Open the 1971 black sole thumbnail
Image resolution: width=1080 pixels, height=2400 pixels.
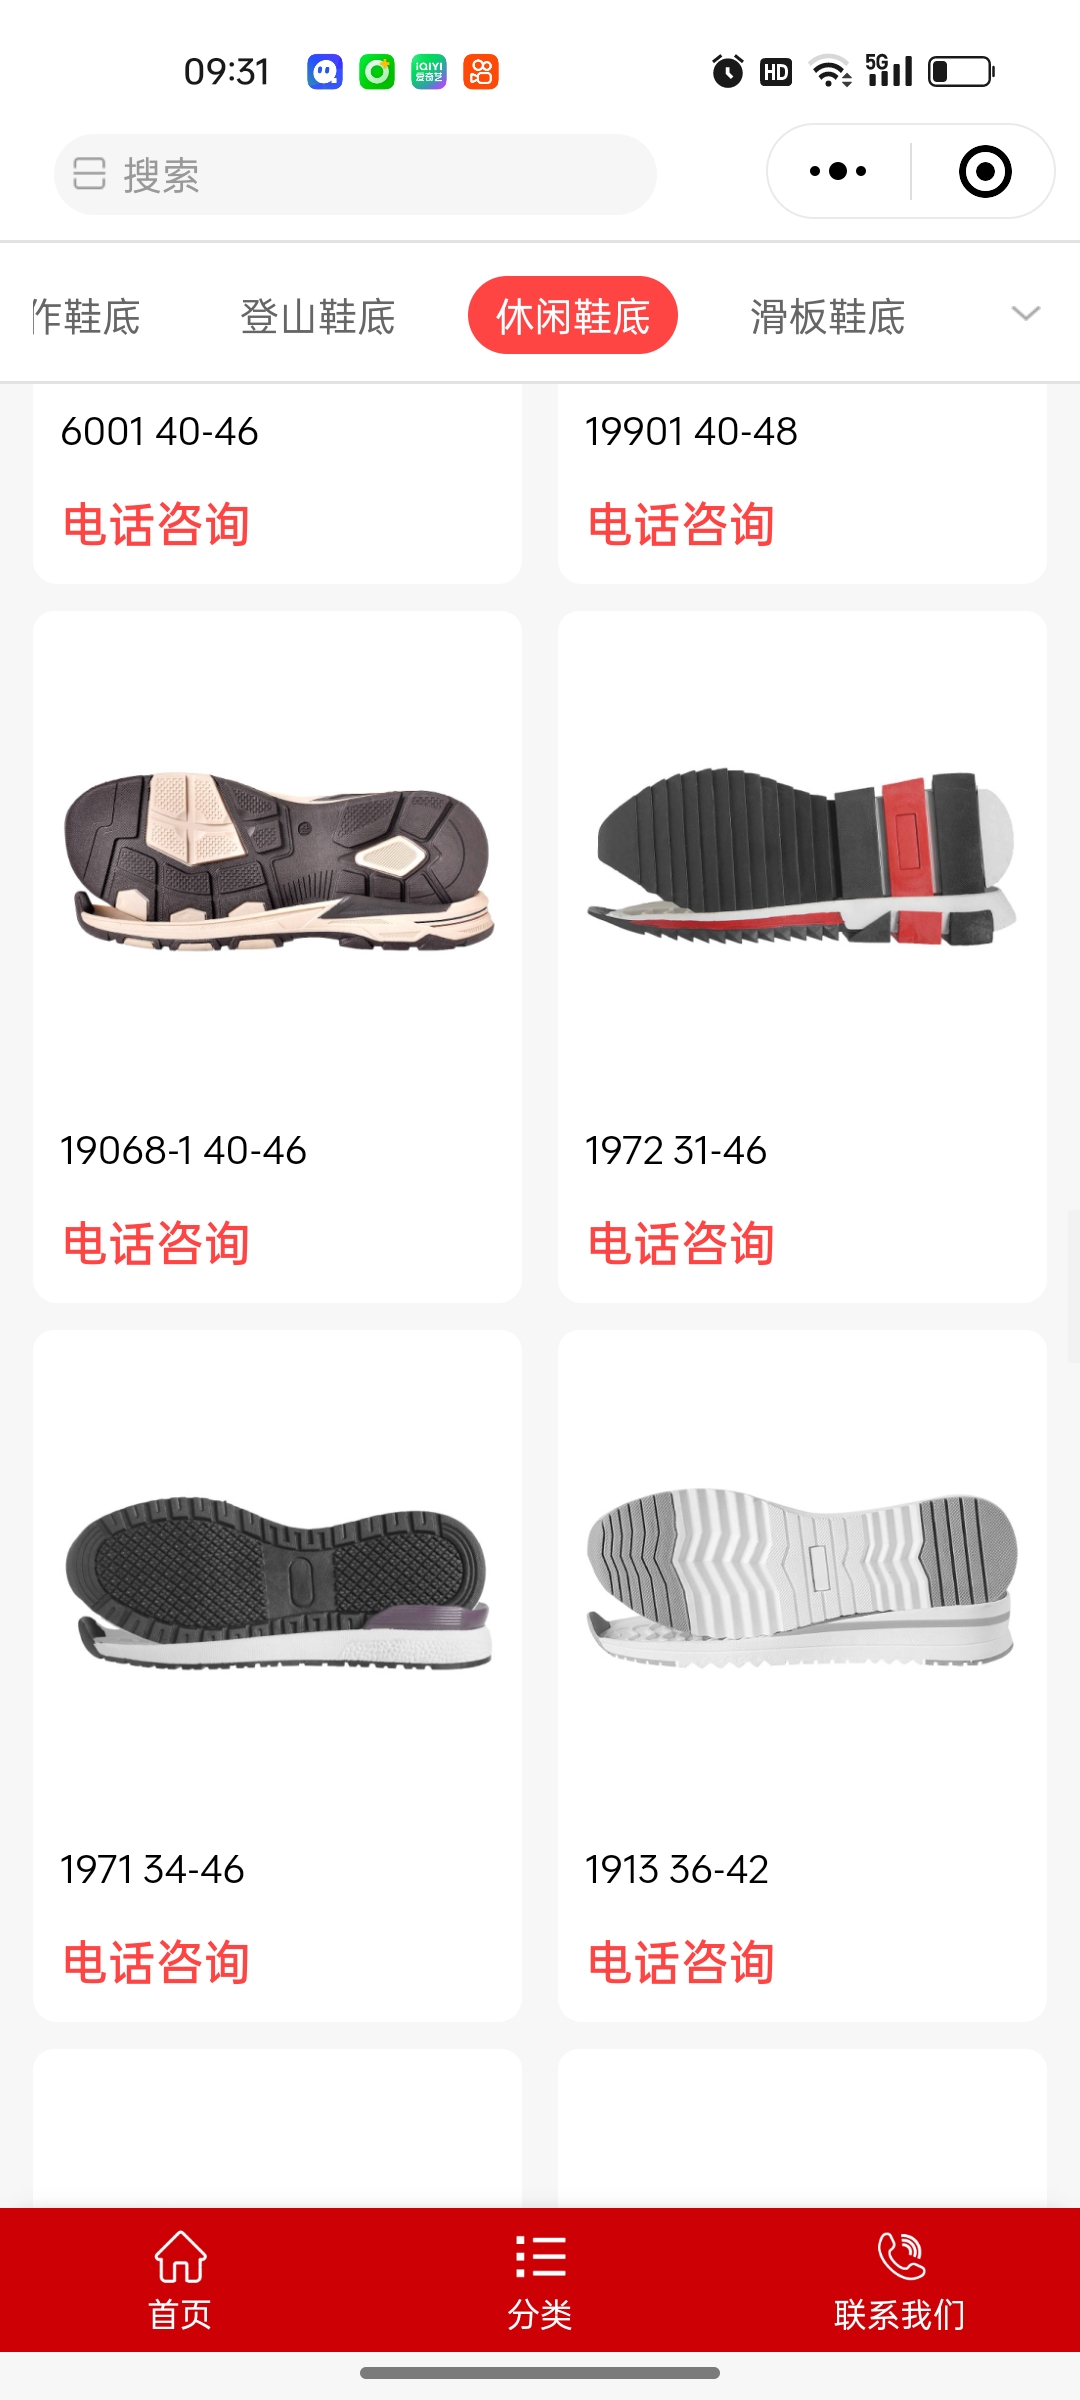[x=278, y=1580]
